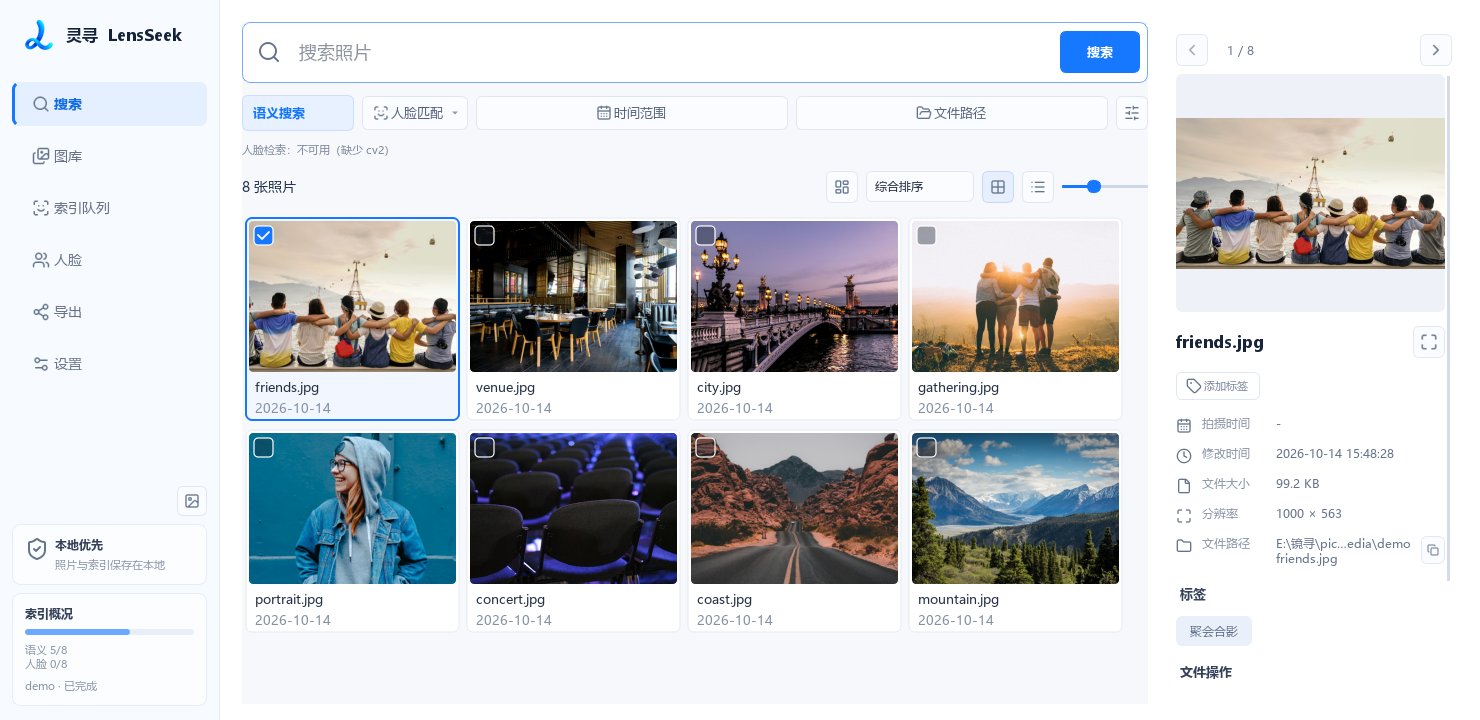Viewport: 1480px width, 720px height.
Task: Click the calendar icon beside 拍摄时间
Action: pos(1184,425)
